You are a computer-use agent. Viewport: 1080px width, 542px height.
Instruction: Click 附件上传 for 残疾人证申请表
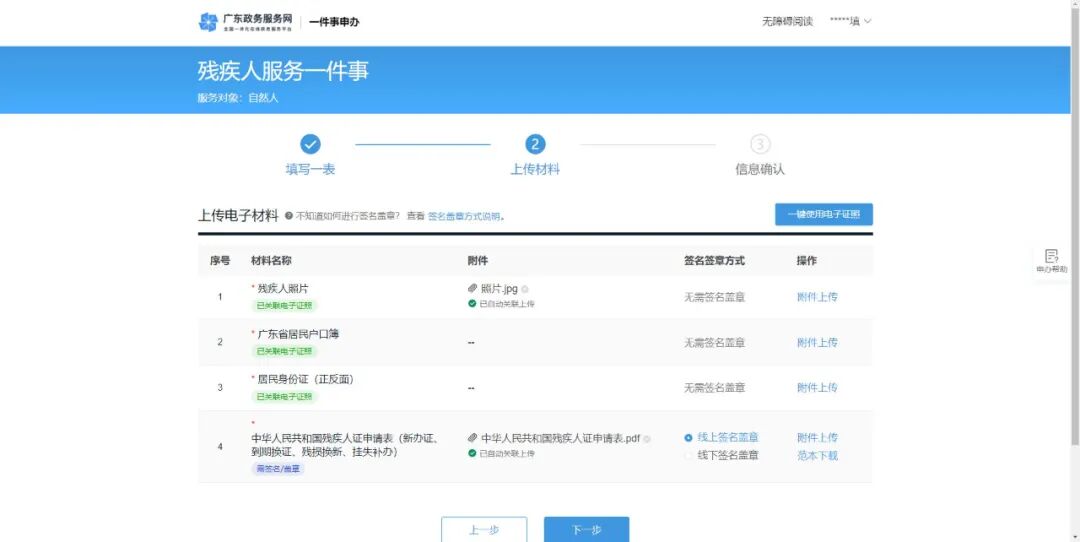click(x=817, y=438)
